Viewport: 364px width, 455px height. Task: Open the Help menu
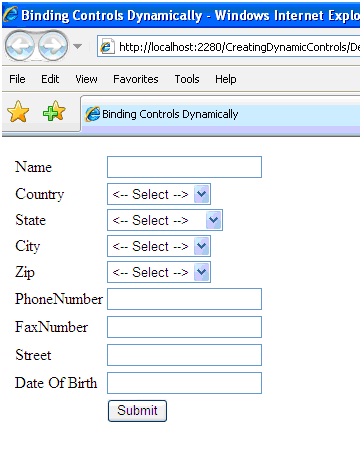pos(226,79)
